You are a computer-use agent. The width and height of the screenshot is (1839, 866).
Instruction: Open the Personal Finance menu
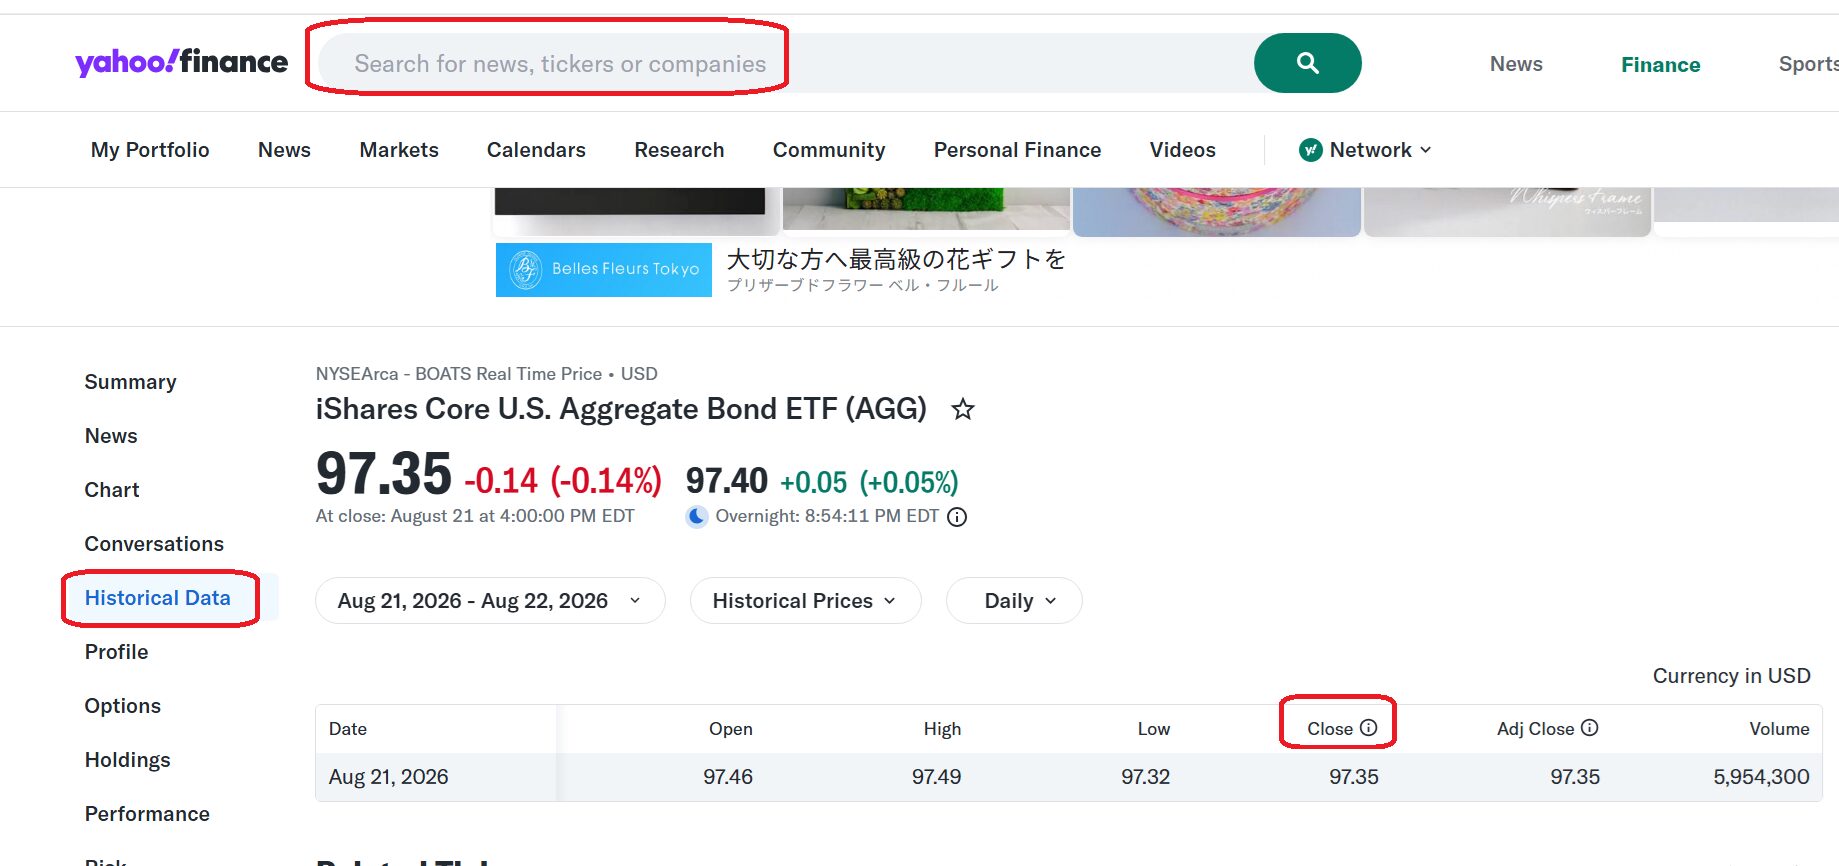pos(1017,150)
